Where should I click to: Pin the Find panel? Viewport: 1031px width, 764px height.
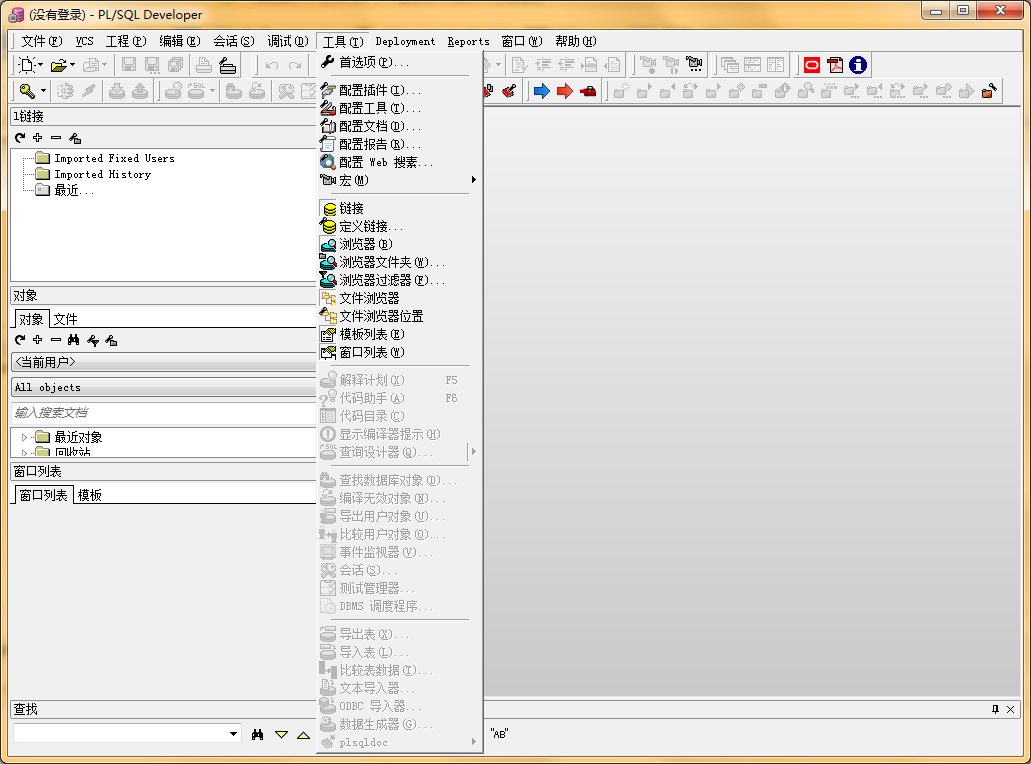(x=995, y=709)
